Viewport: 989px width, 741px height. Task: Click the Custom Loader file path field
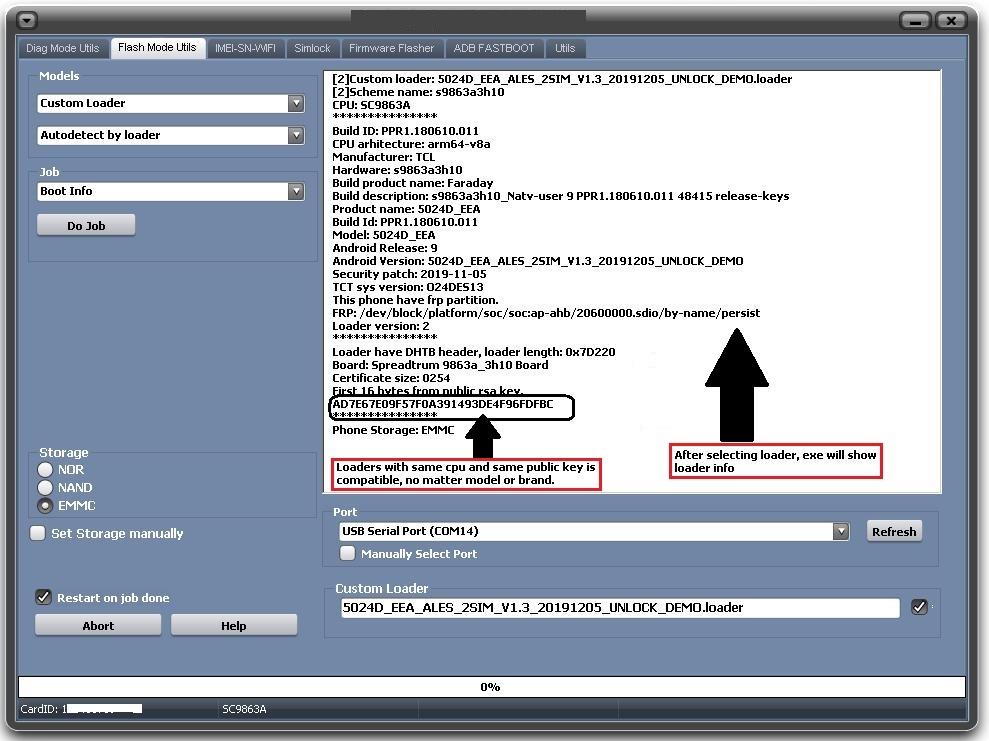(618, 608)
